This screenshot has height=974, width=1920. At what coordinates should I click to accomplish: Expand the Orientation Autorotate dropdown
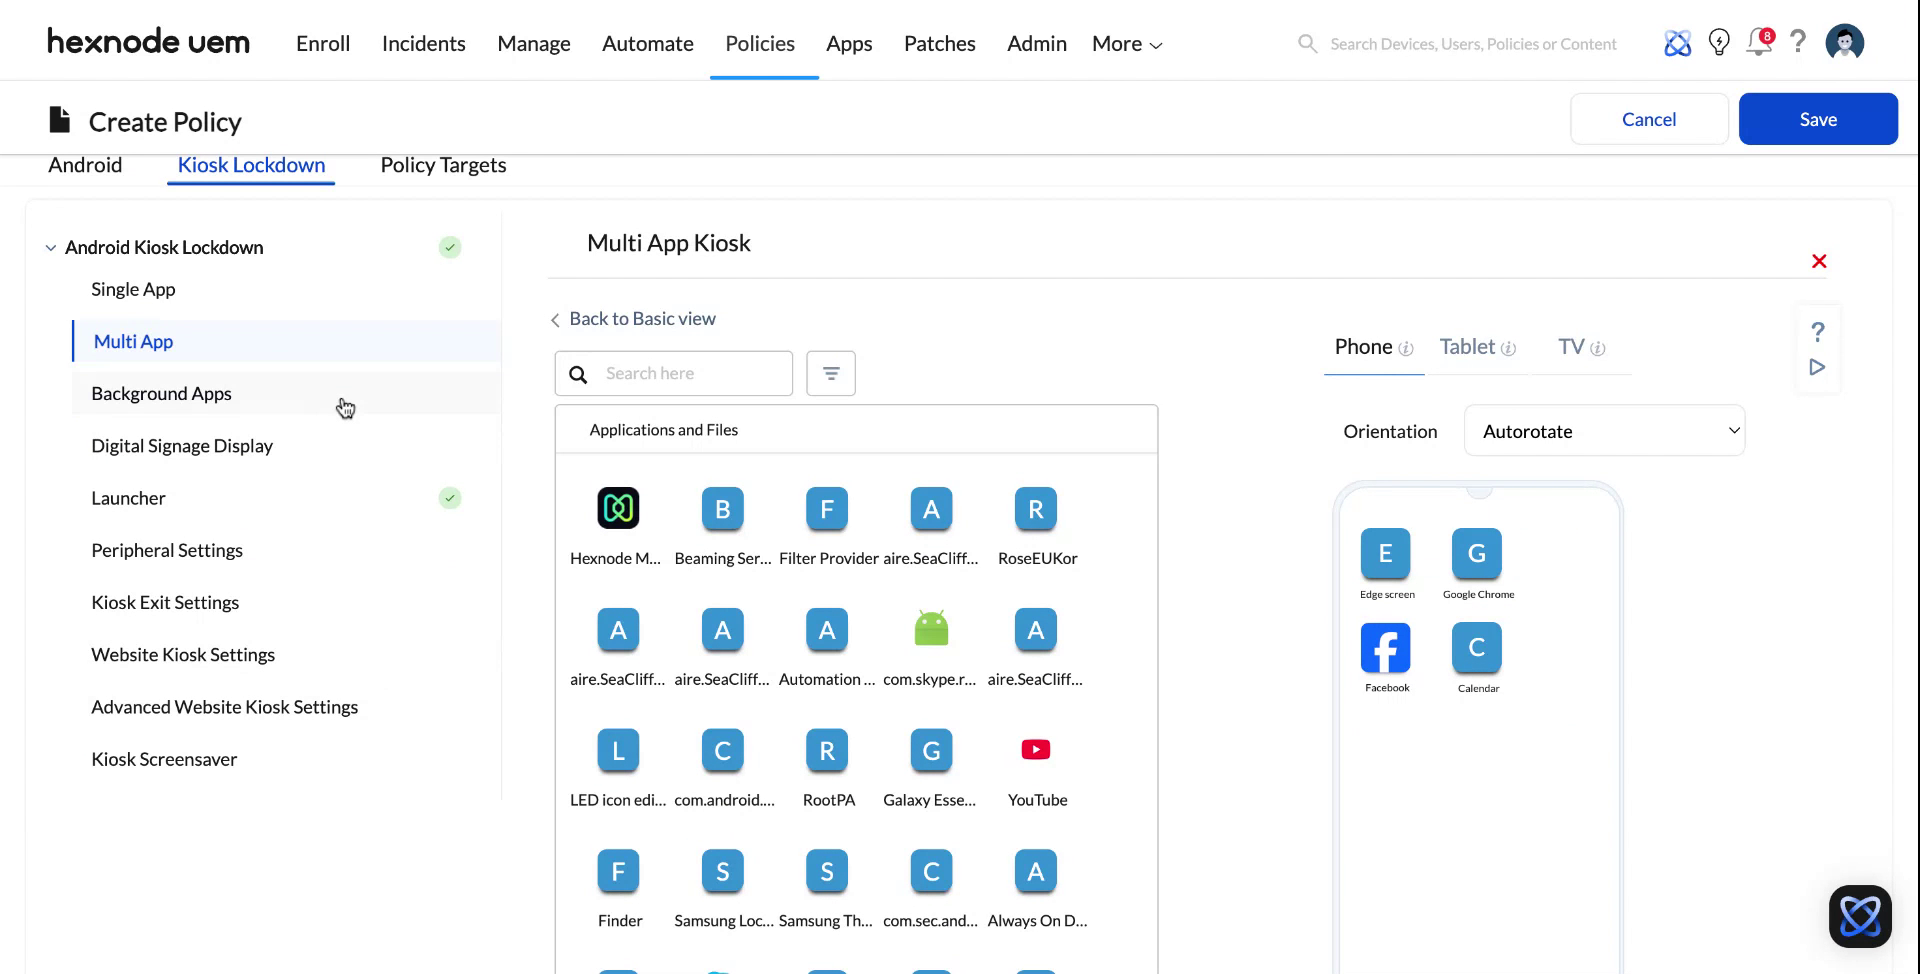[1604, 430]
